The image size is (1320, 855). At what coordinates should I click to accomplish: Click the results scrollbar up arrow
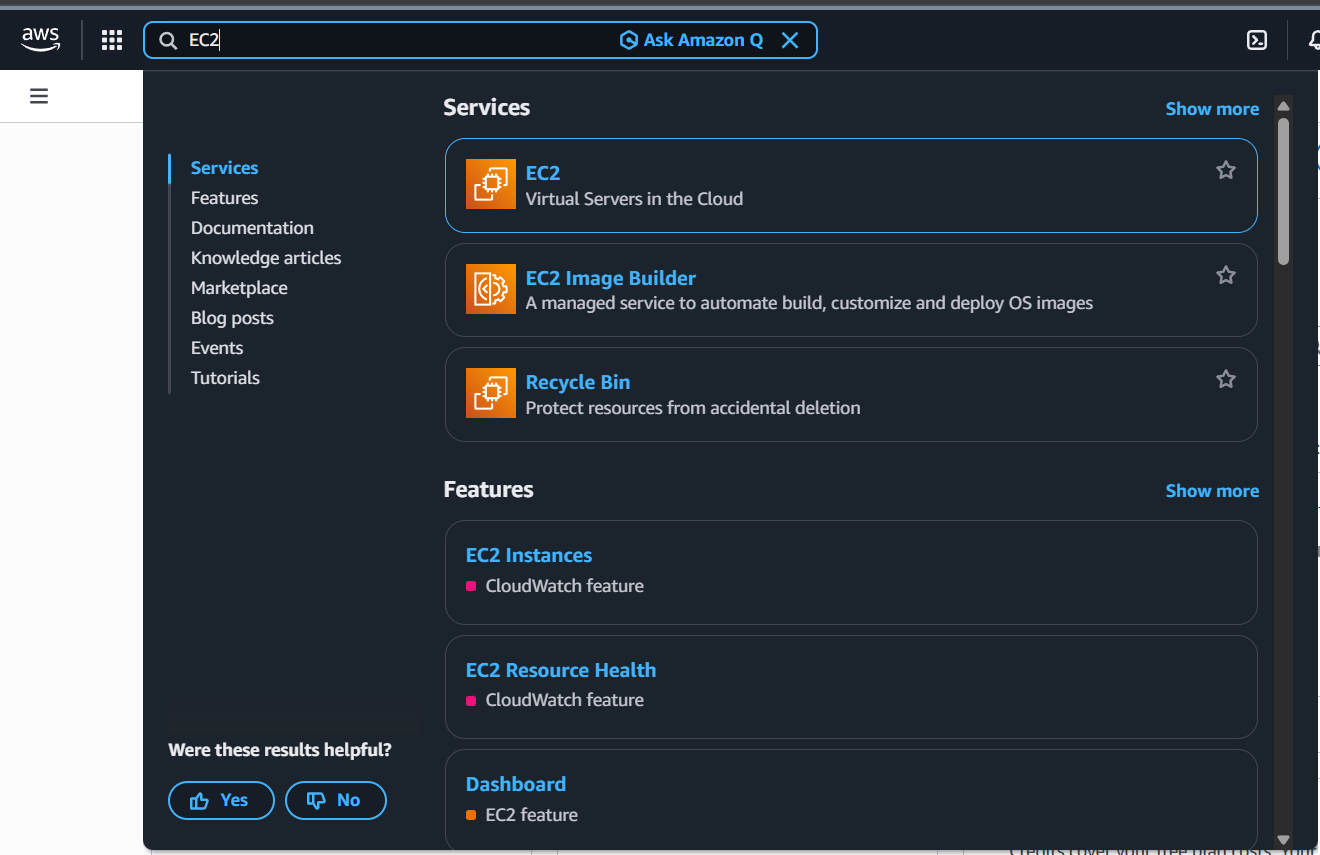pos(1284,106)
